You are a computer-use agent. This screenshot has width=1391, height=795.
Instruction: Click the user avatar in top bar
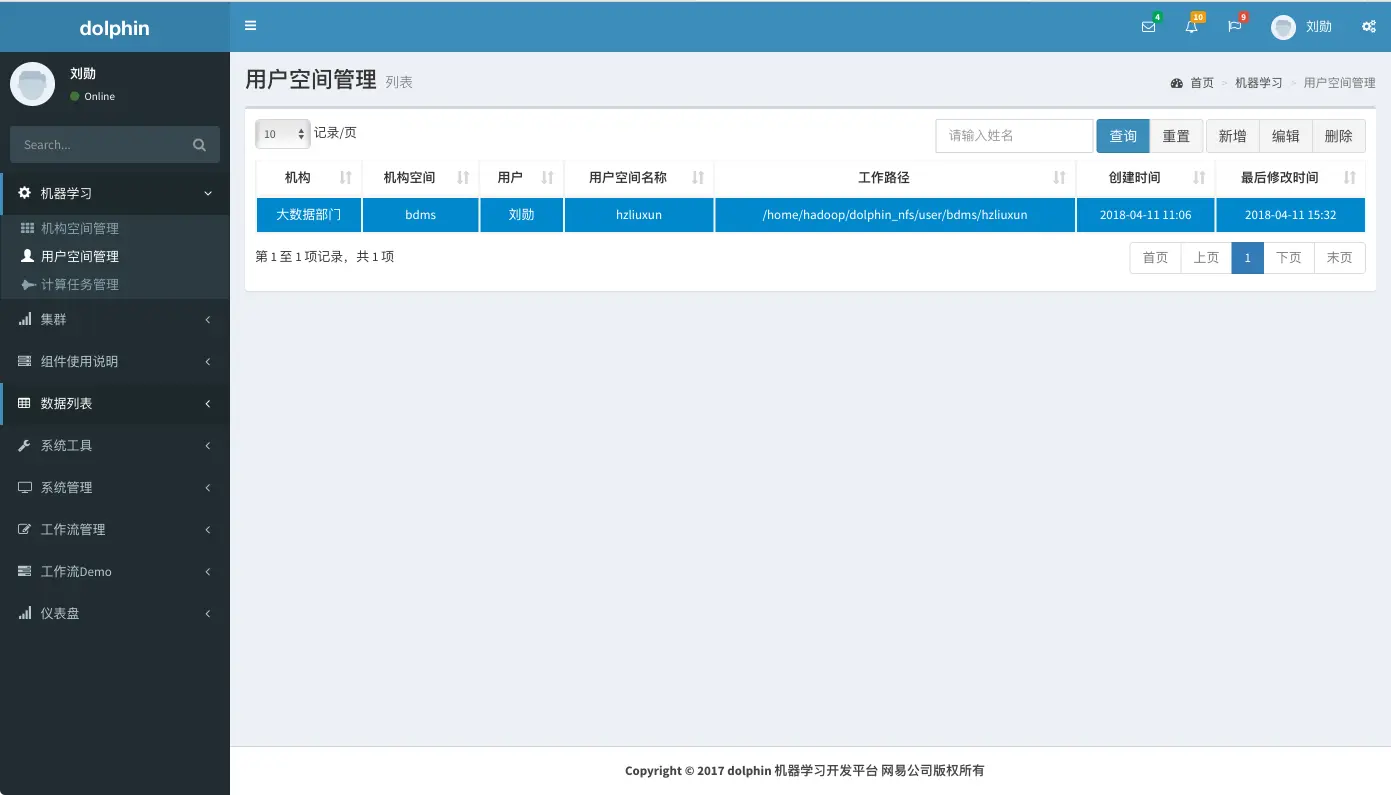pos(1283,27)
